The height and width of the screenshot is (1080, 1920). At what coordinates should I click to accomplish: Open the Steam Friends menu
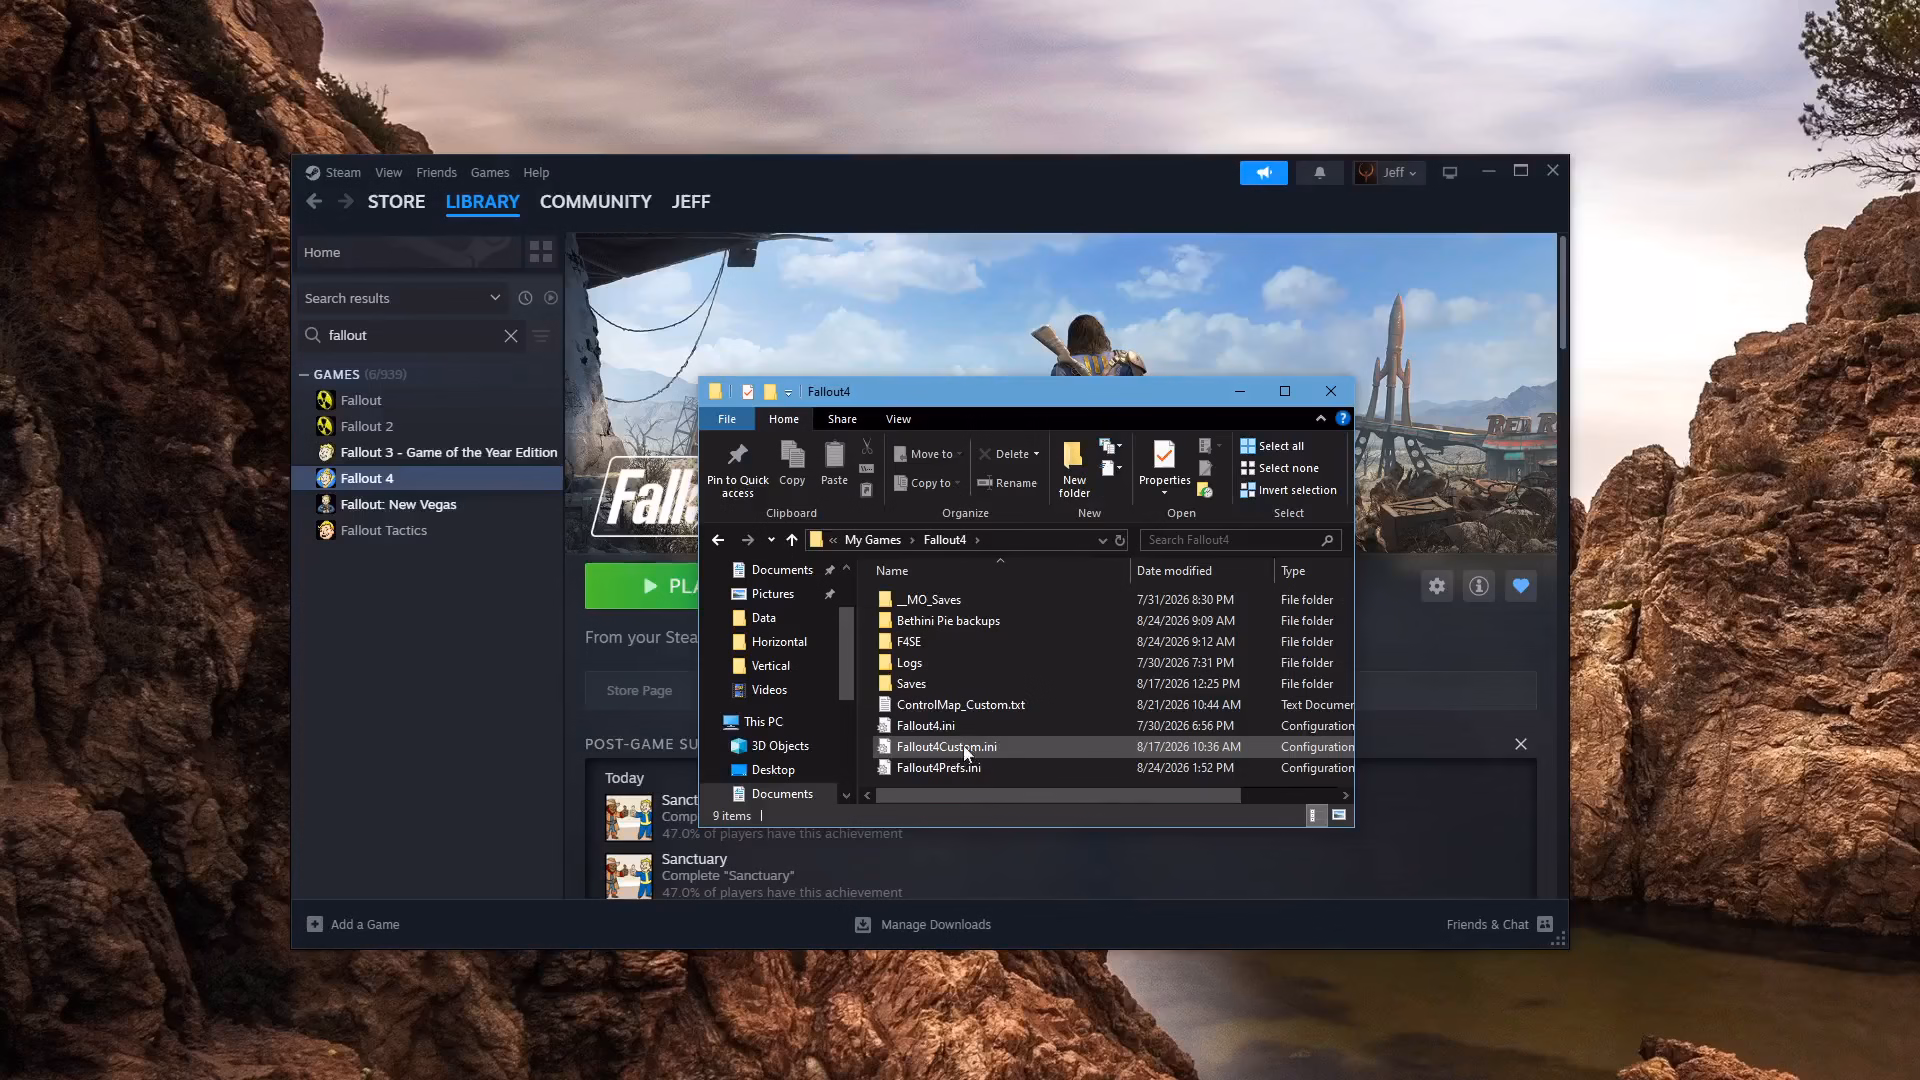click(x=436, y=173)
